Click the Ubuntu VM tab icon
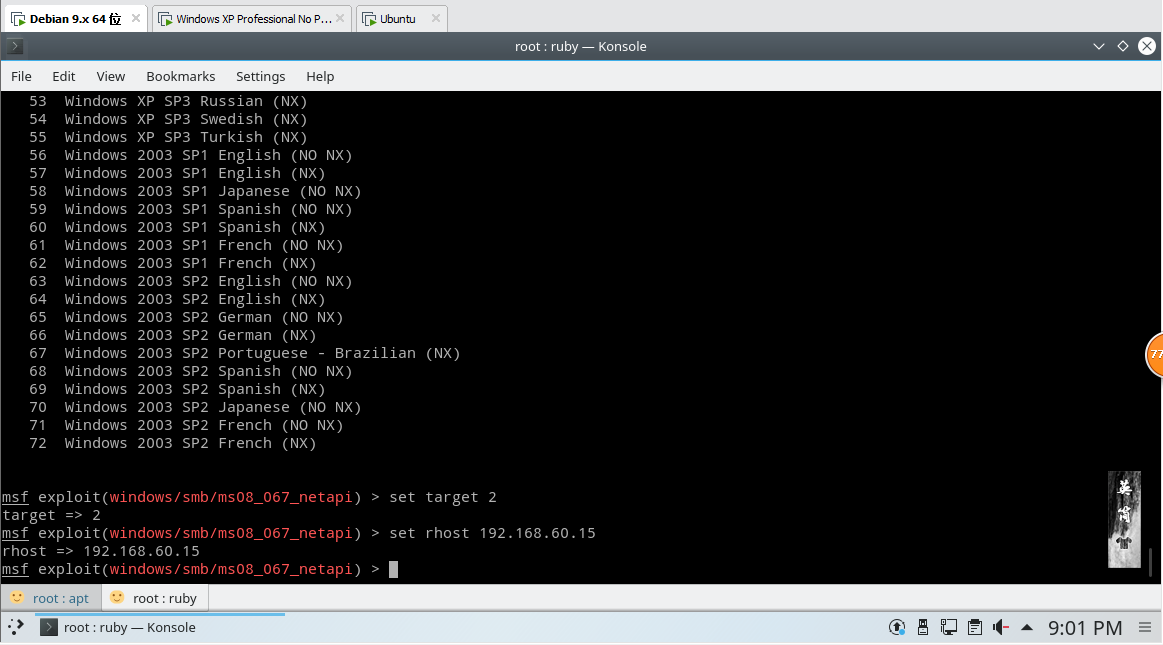This screenshot has width=1163, height=645. click(x=369, y=19)
